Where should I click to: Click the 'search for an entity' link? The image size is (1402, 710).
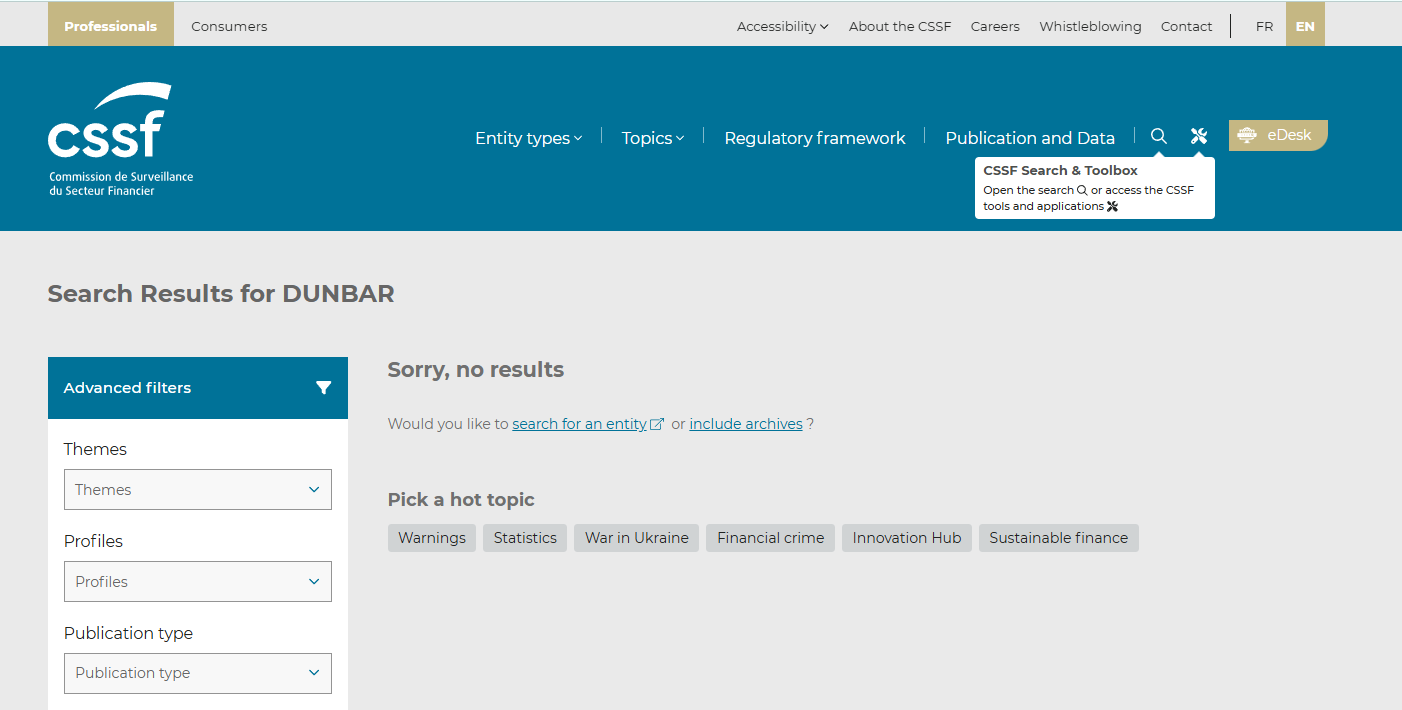point(580,424)
